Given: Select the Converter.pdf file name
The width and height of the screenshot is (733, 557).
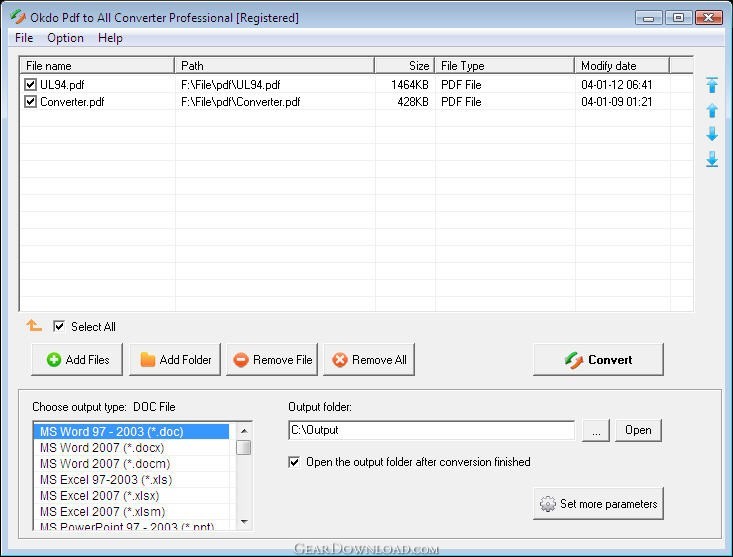Looking at the screenshot, I should (72, 102).
